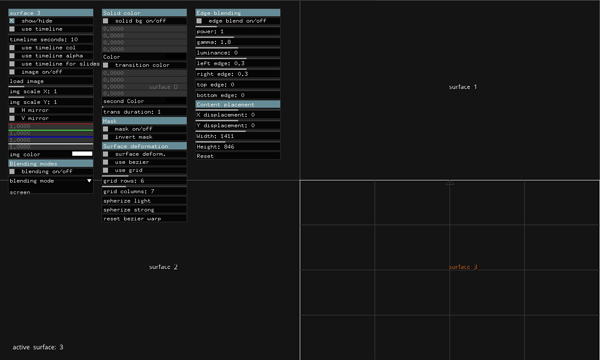Enable the use timeline checkbox
The height and width of the screenshot is (360, 600).
click(x=12, y=29)
